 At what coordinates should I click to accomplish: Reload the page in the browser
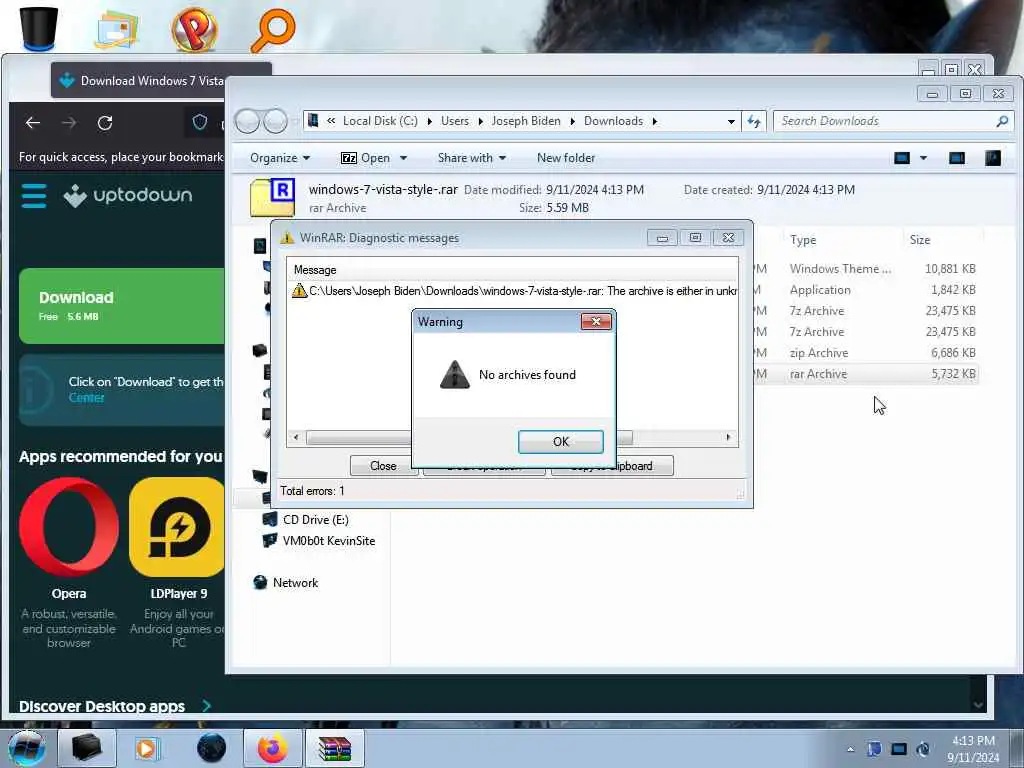(104, 122)
